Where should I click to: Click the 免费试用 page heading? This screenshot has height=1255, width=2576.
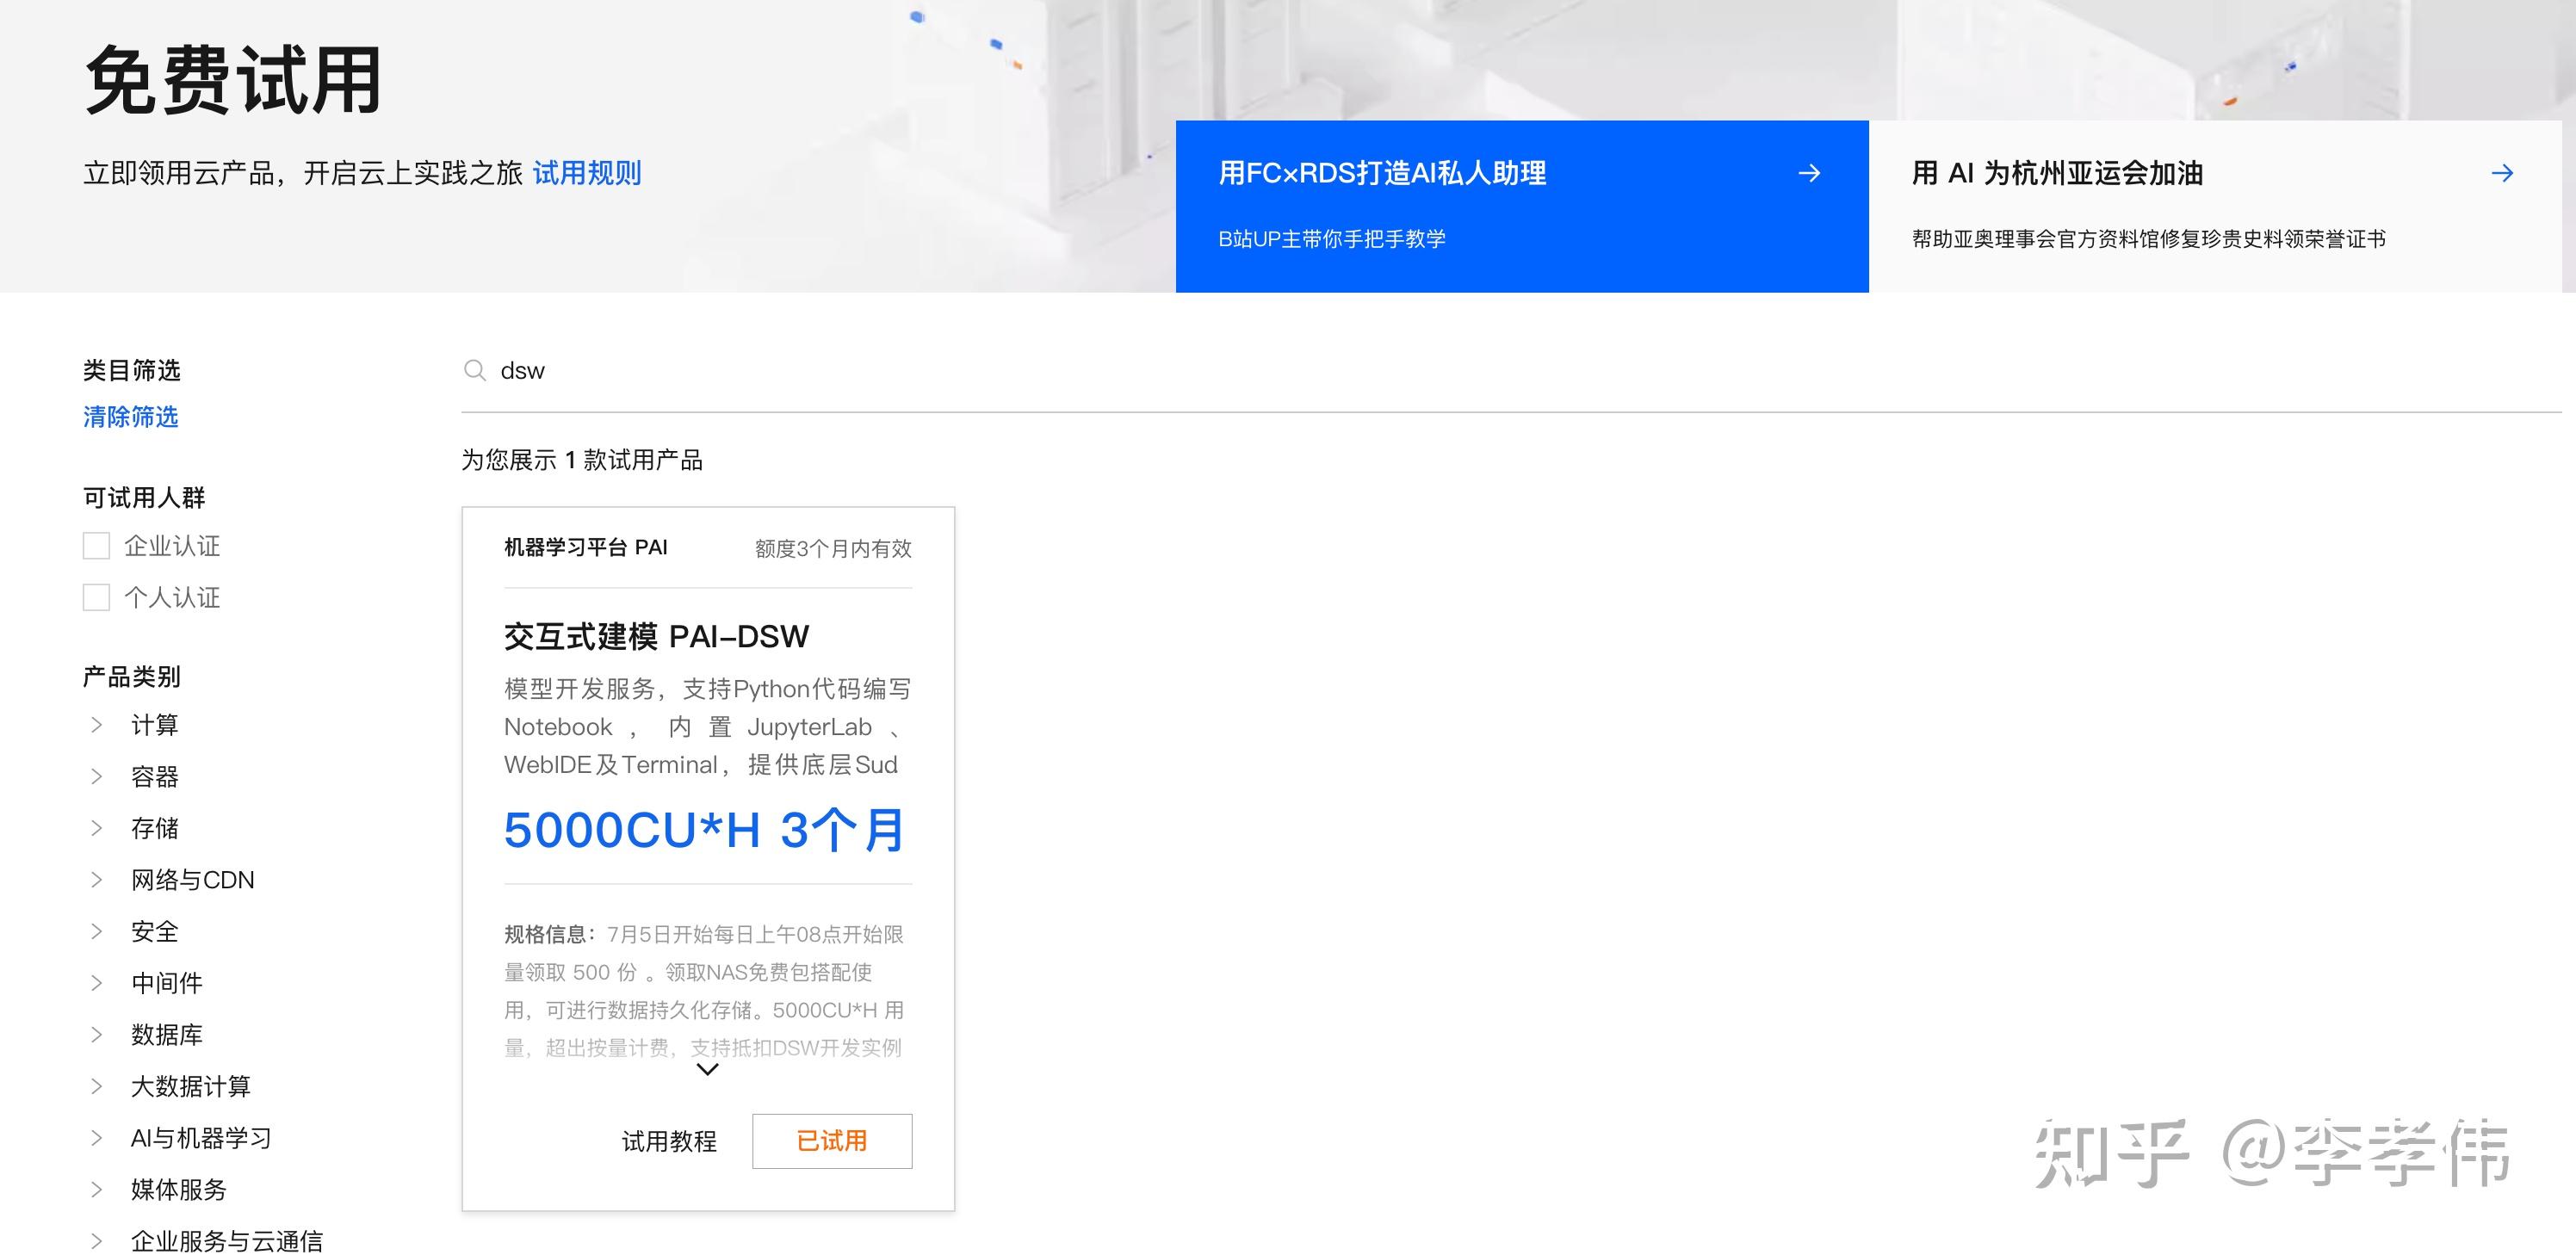click(233, 80)
